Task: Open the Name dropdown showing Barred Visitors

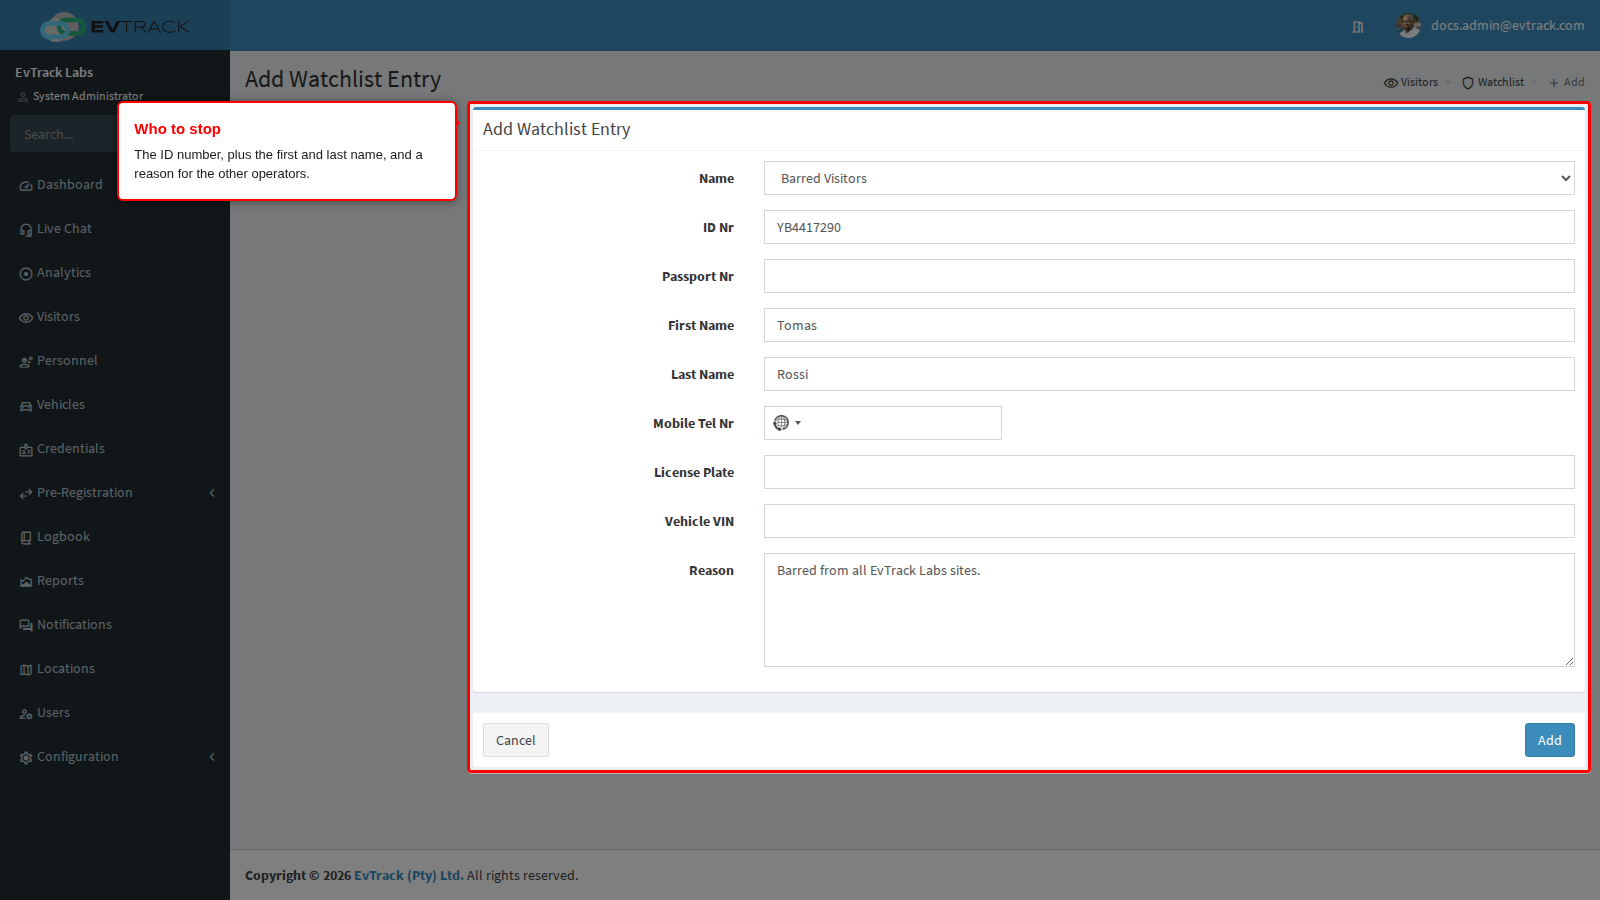Action: click(1169, 178)
